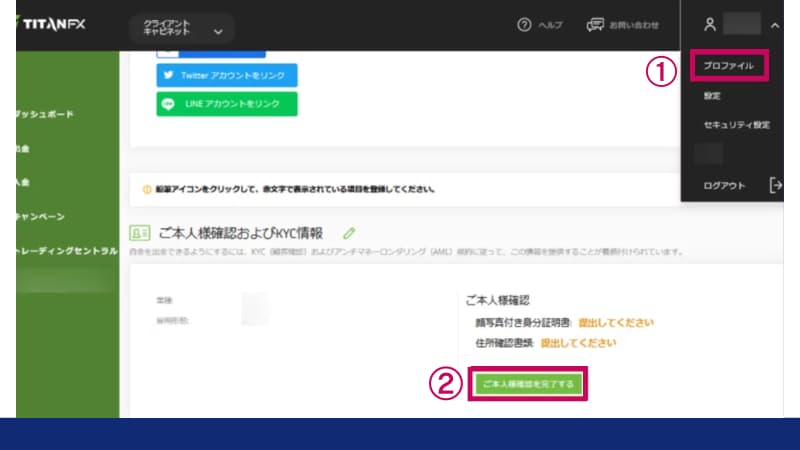
Task: Select ログアウト to sign out
Action: point(724,185)
